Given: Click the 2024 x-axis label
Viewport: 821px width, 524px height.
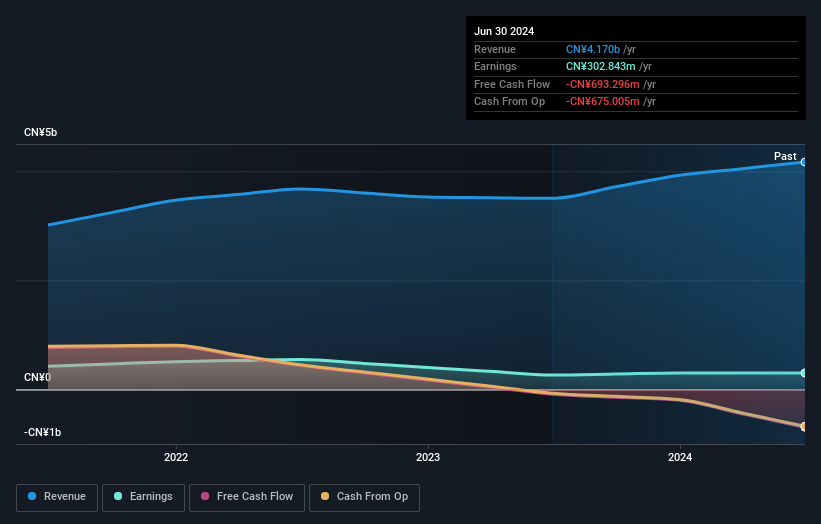Looking at the screenshot, I should point(680,457).
